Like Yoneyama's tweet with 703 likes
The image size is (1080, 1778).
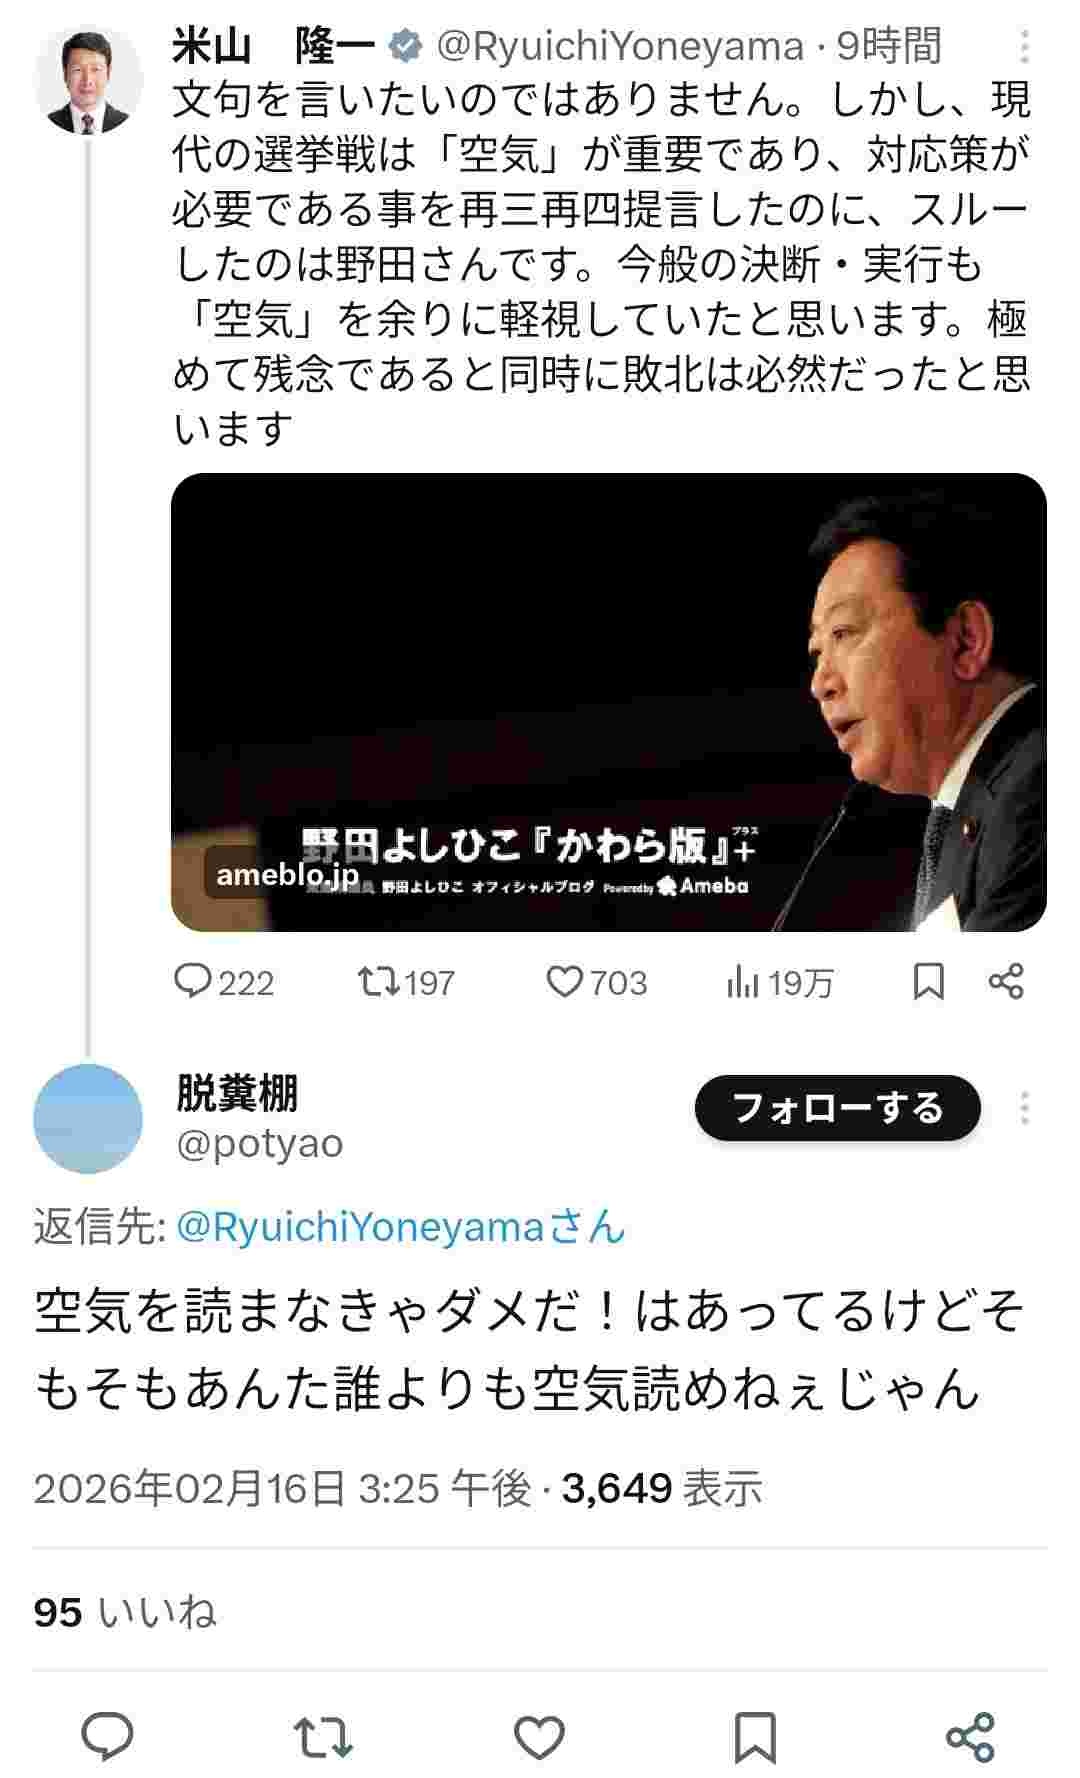tap(597, 982)
